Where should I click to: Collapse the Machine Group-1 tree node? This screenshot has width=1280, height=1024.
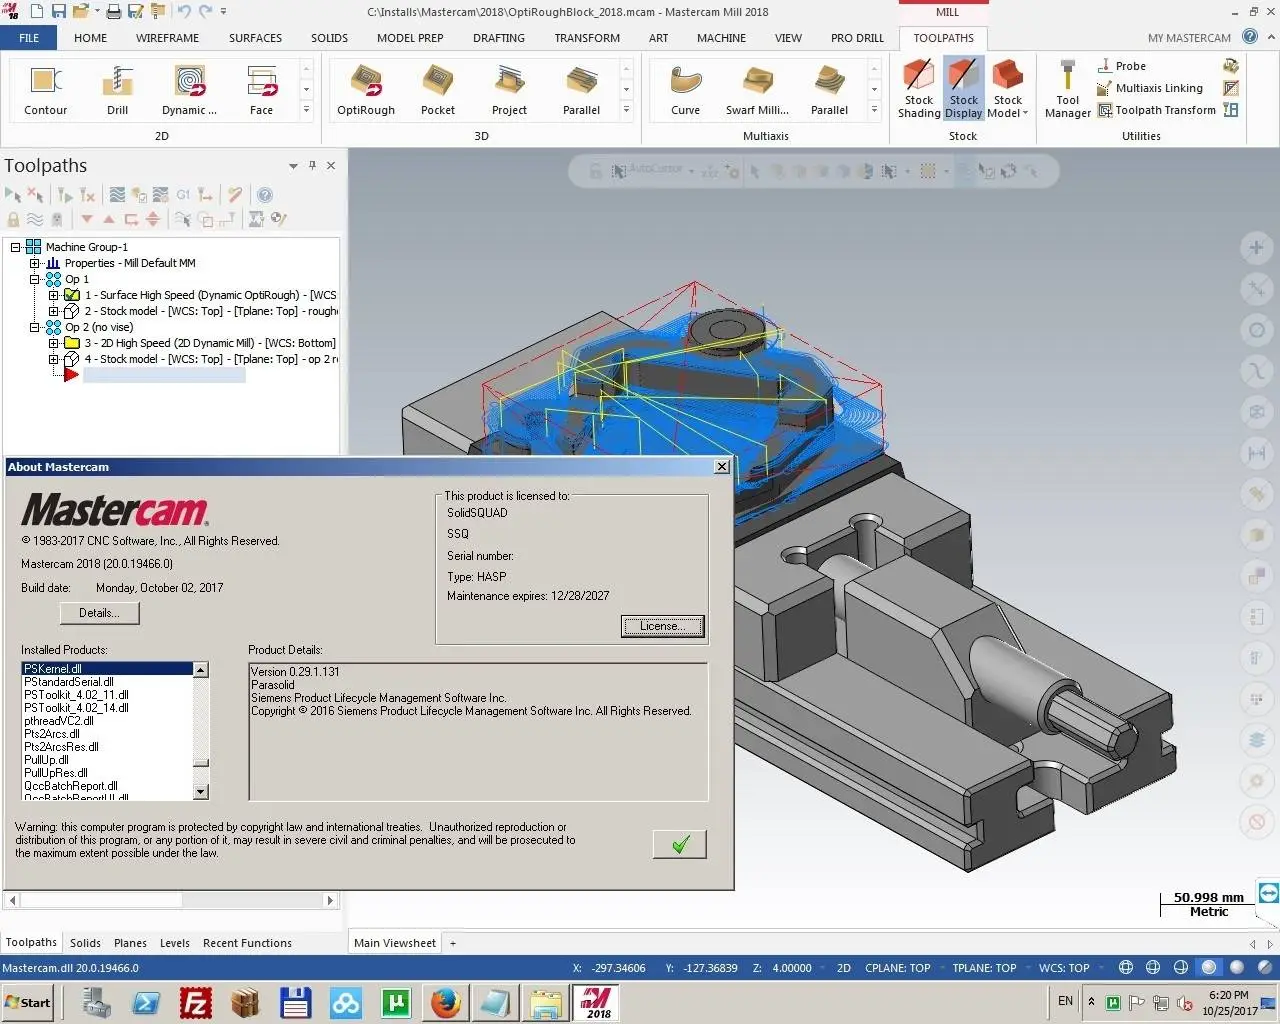pyautogui.click(x=16, y=247)
